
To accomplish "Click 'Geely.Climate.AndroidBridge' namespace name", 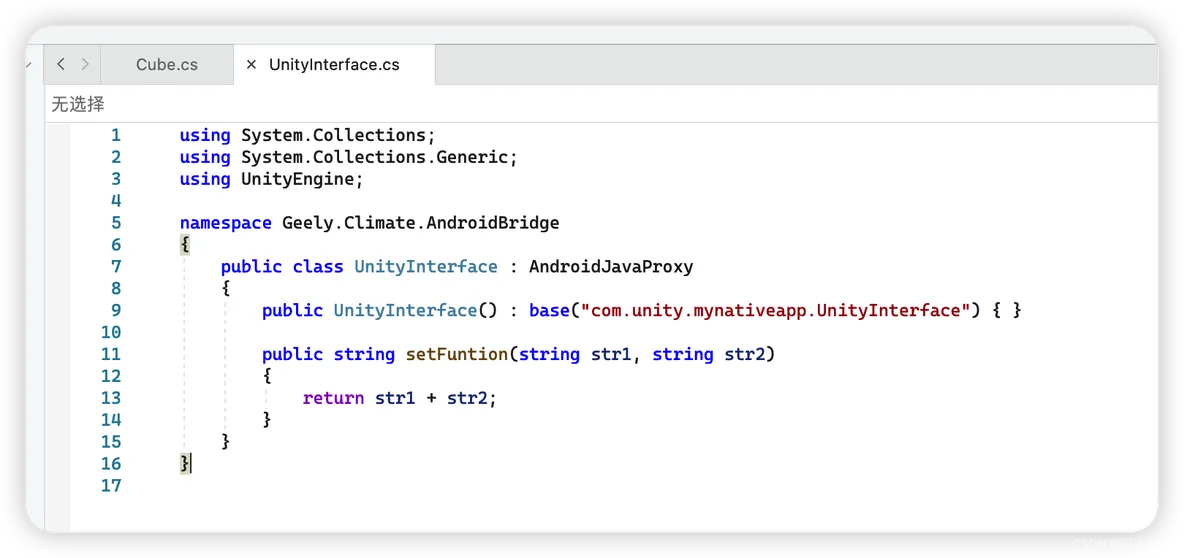I will tap(421, 223).
